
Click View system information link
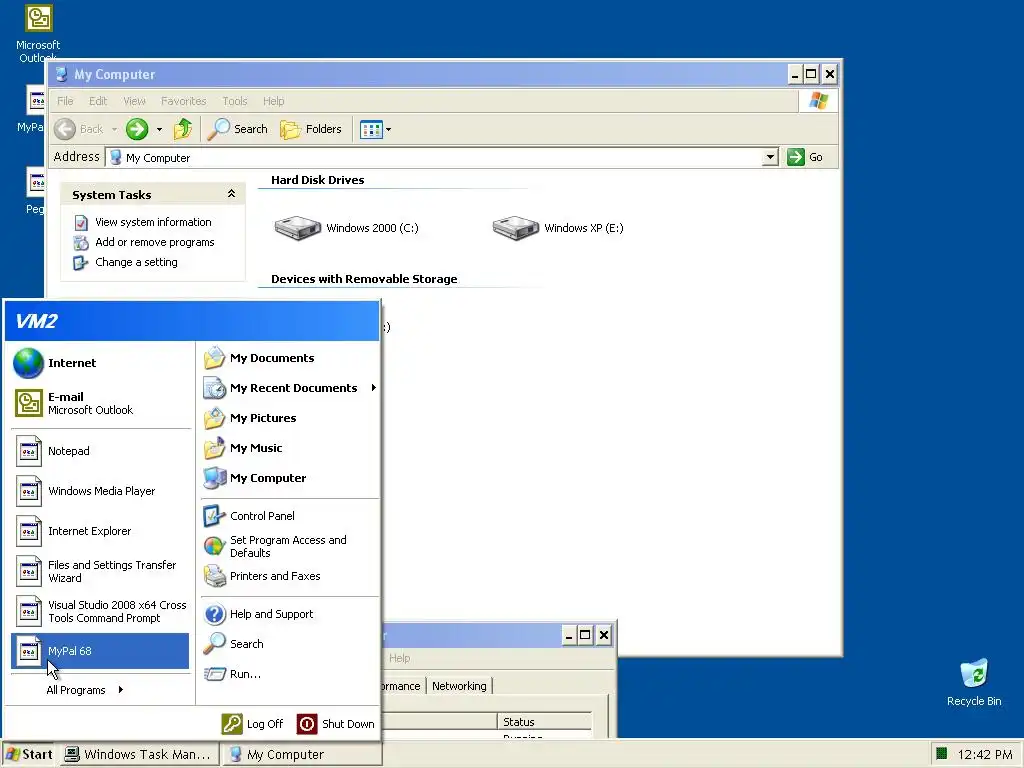(153, 222)
